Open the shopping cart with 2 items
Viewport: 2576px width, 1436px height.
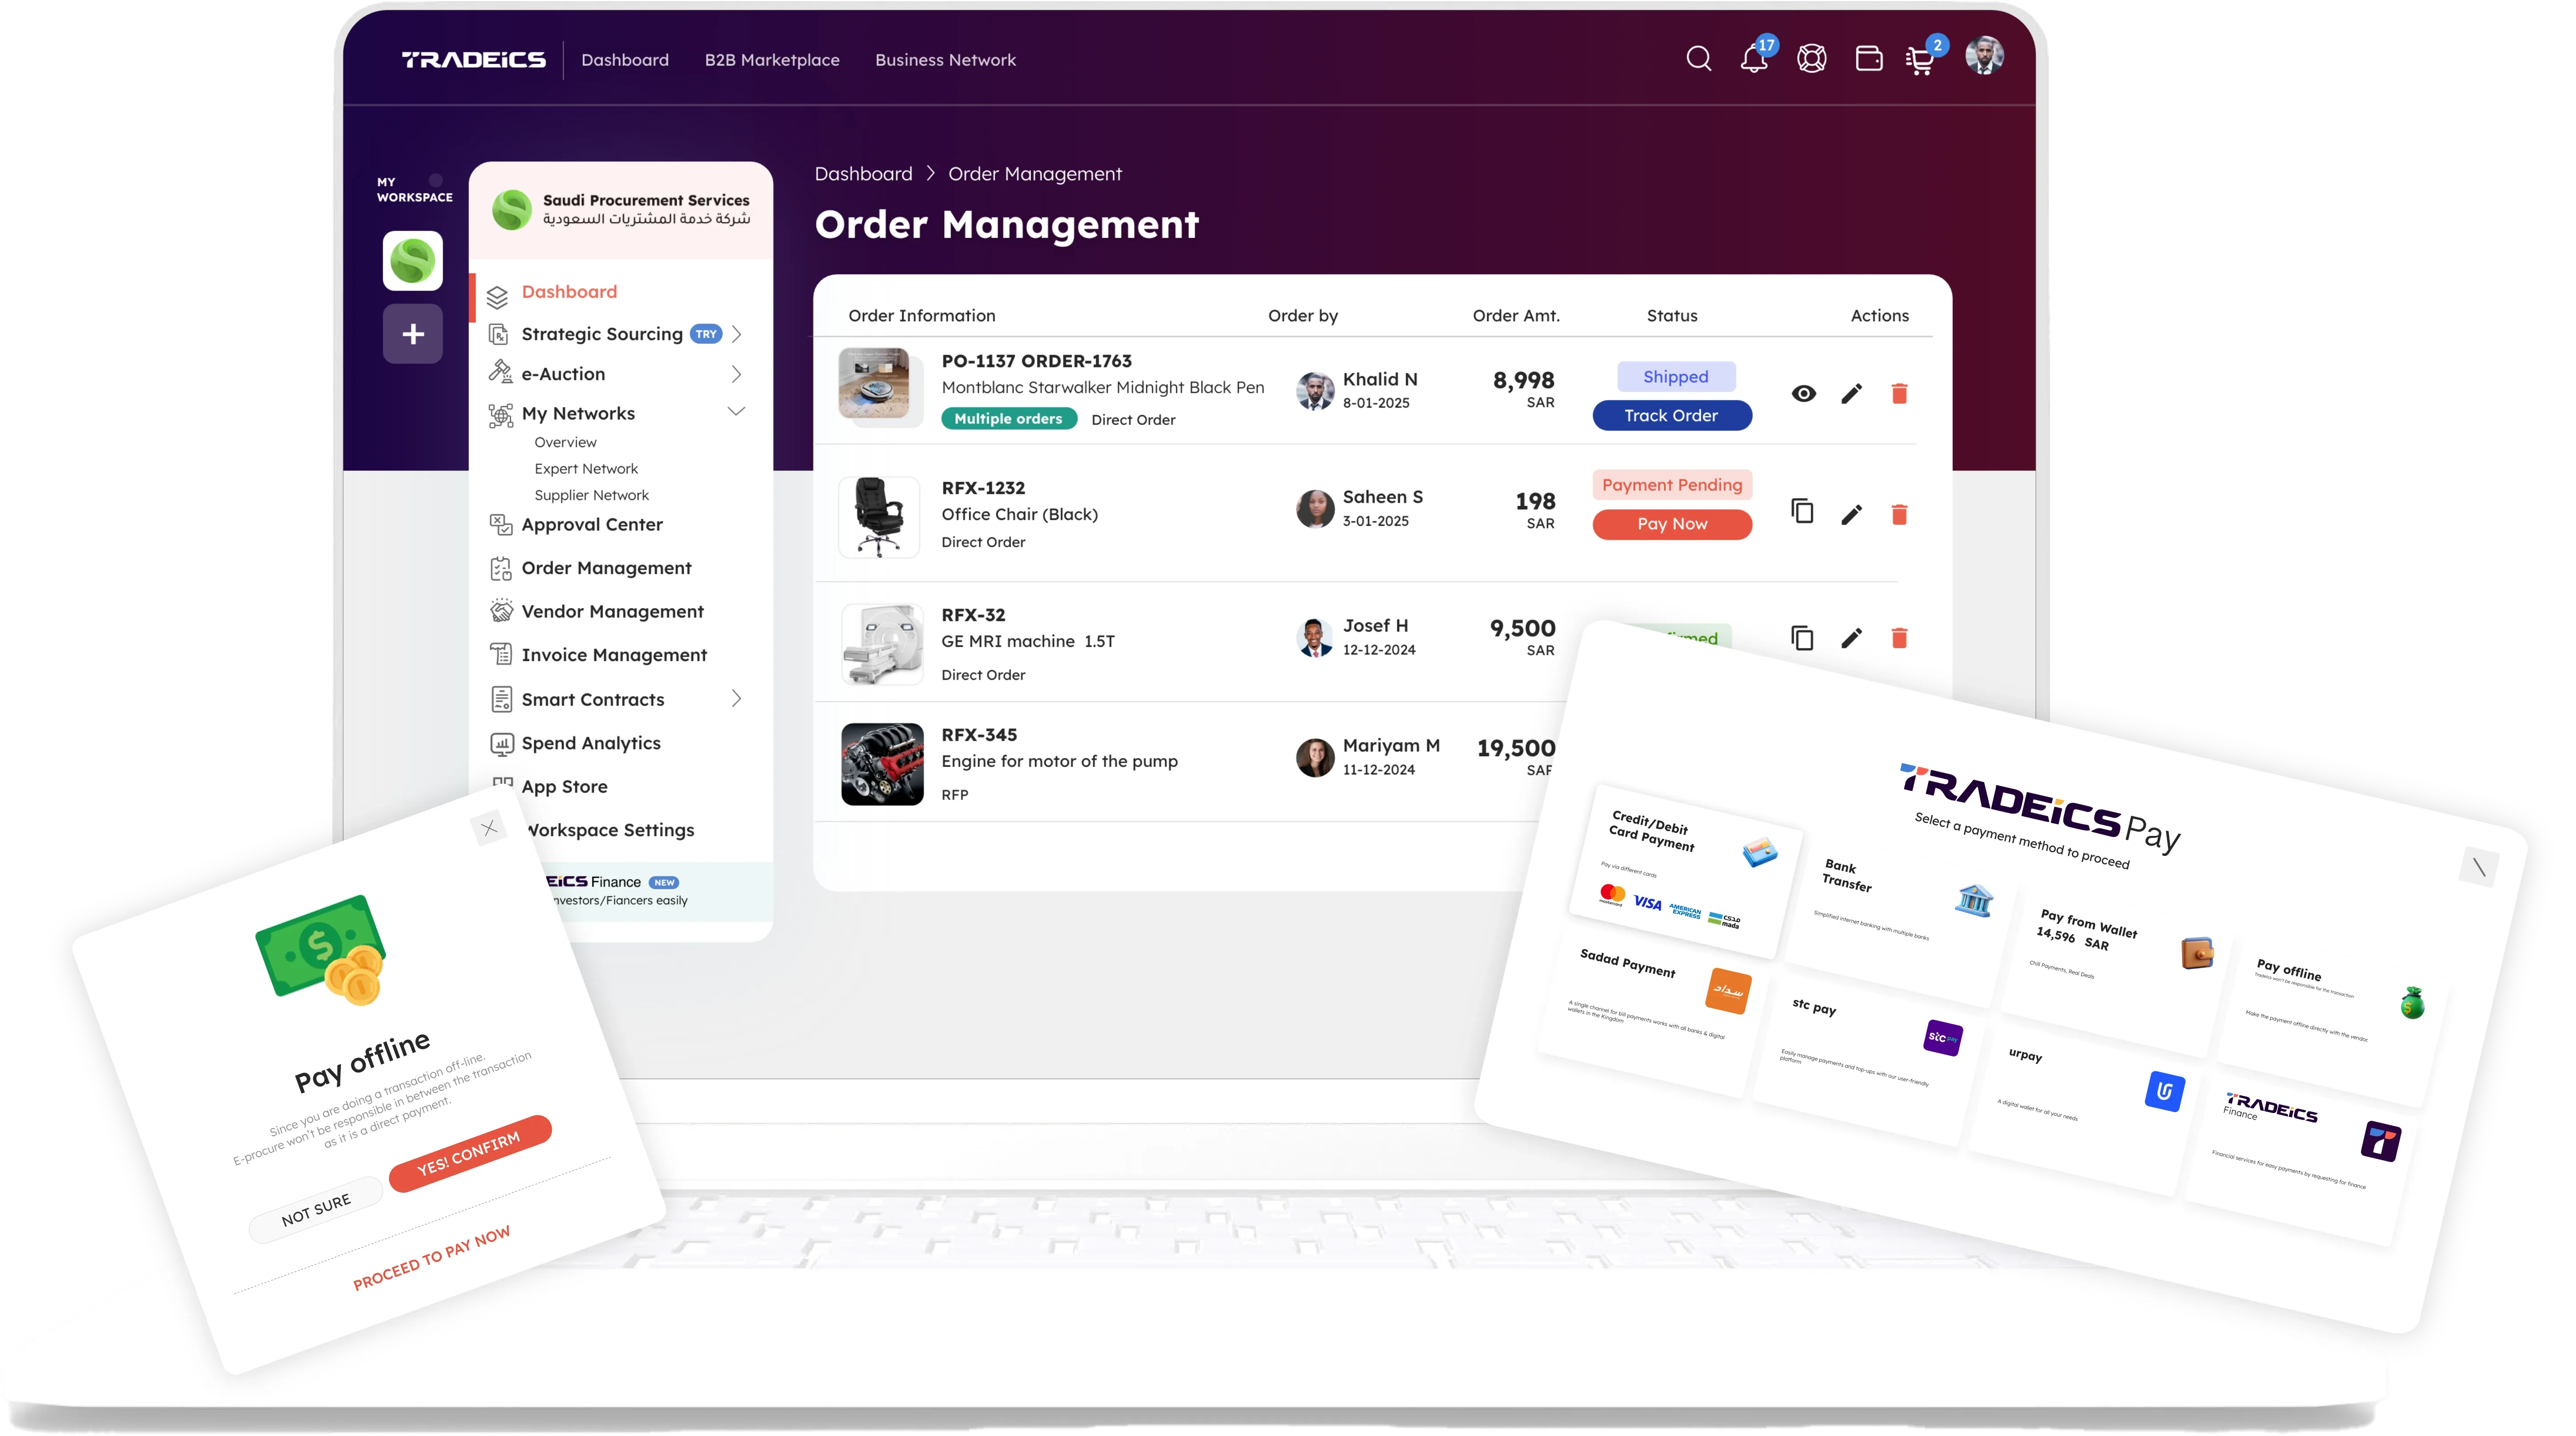coord(1920,60)
